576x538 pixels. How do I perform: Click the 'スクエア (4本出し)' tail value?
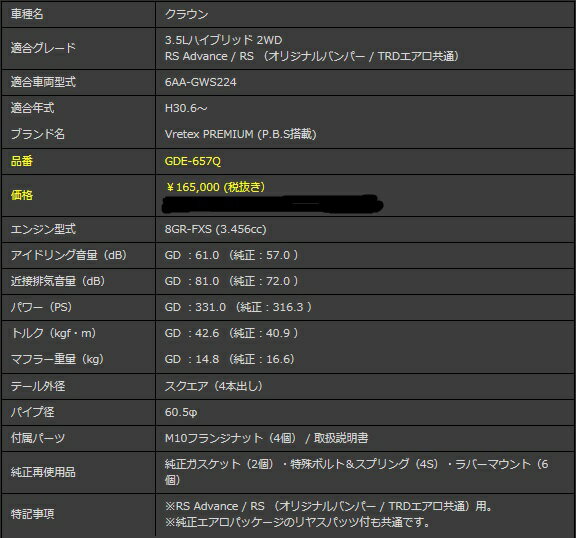point(214,386)
